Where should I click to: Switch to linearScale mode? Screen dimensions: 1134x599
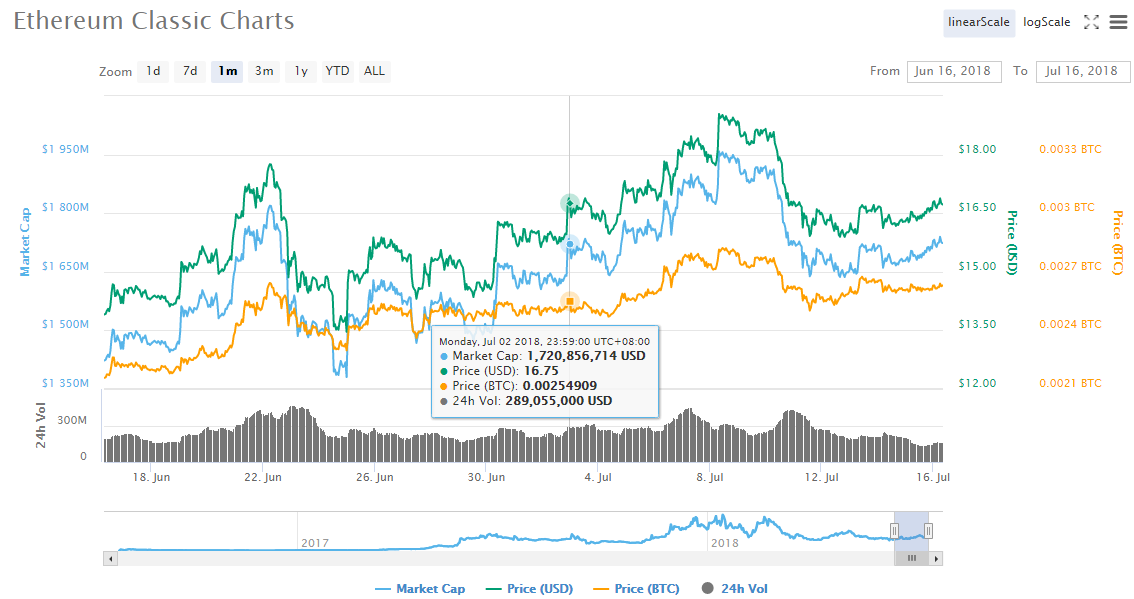[x=979, y=22]
